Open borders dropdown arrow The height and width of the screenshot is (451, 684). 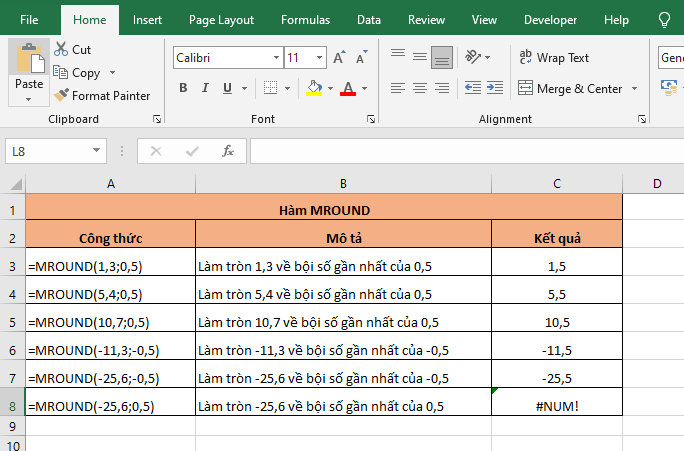point(287,89)
